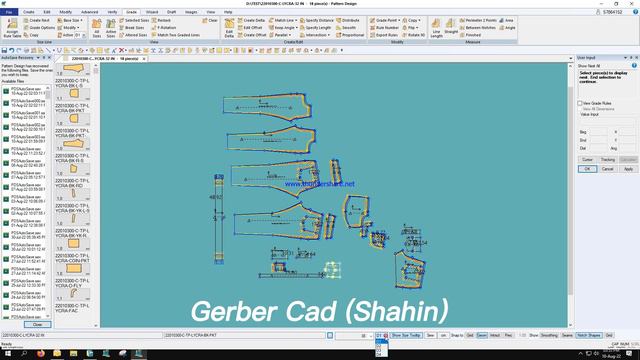Open Copy dropdown in Modify group
Screen dimensions: 640x360
[411, 20]
